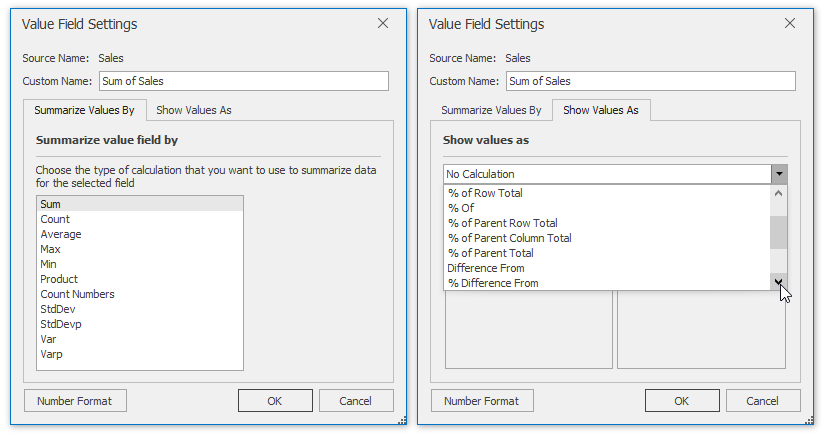Pick the Product summary function
This screenshot has width=825, height=437.
tap(59, 279)
